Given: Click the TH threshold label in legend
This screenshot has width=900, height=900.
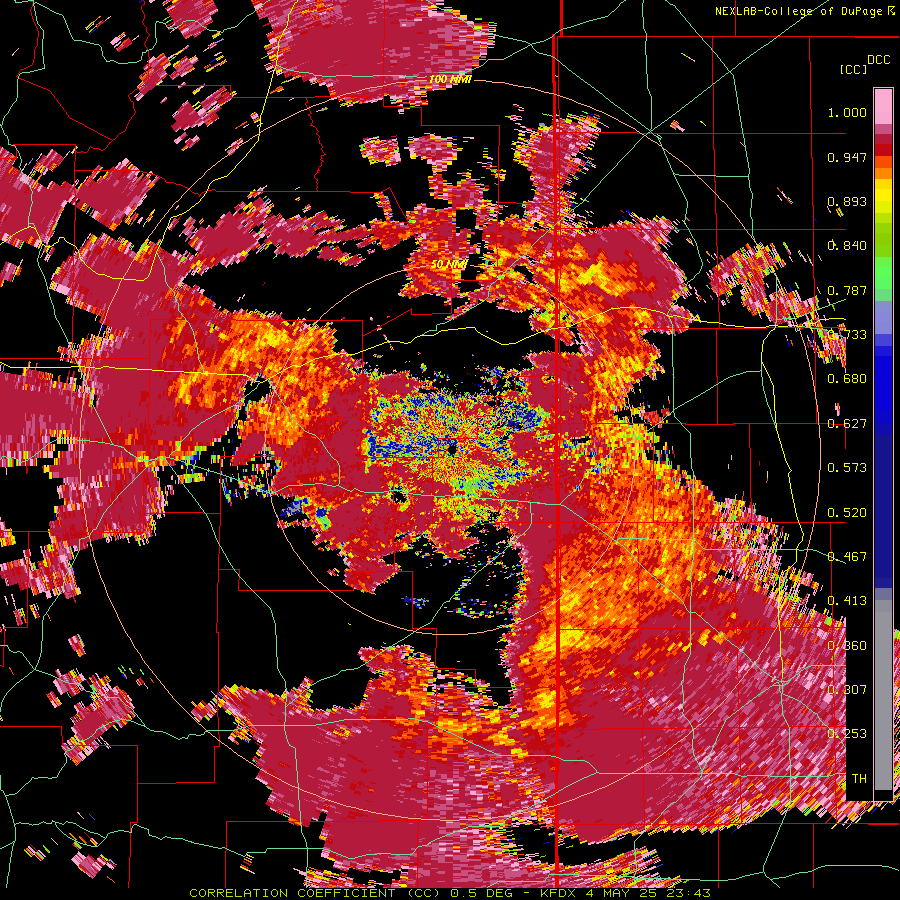Looking at the screenshot, I should (859, 779).
